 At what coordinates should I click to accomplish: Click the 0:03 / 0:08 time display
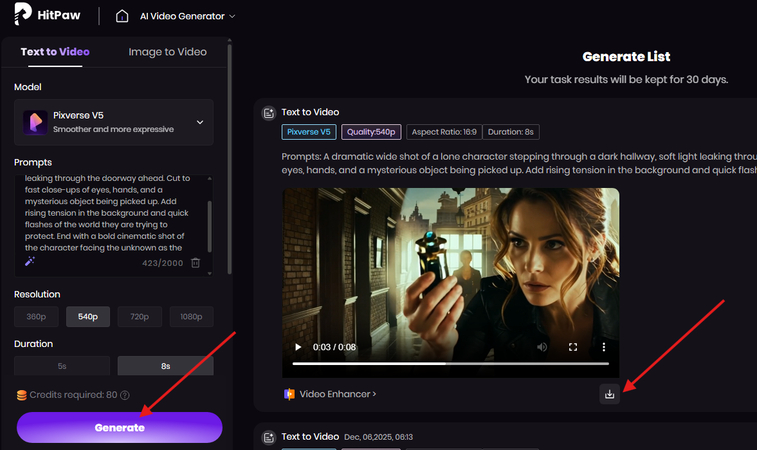(334, 347)
